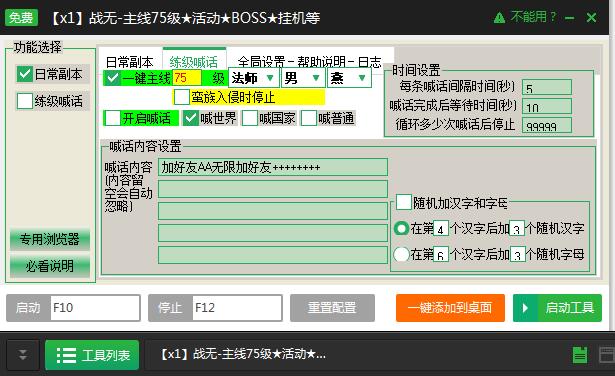Select the 【x1】战无-主线75级 bottom tab
The image size is (615, 376).
pos(243,354)
